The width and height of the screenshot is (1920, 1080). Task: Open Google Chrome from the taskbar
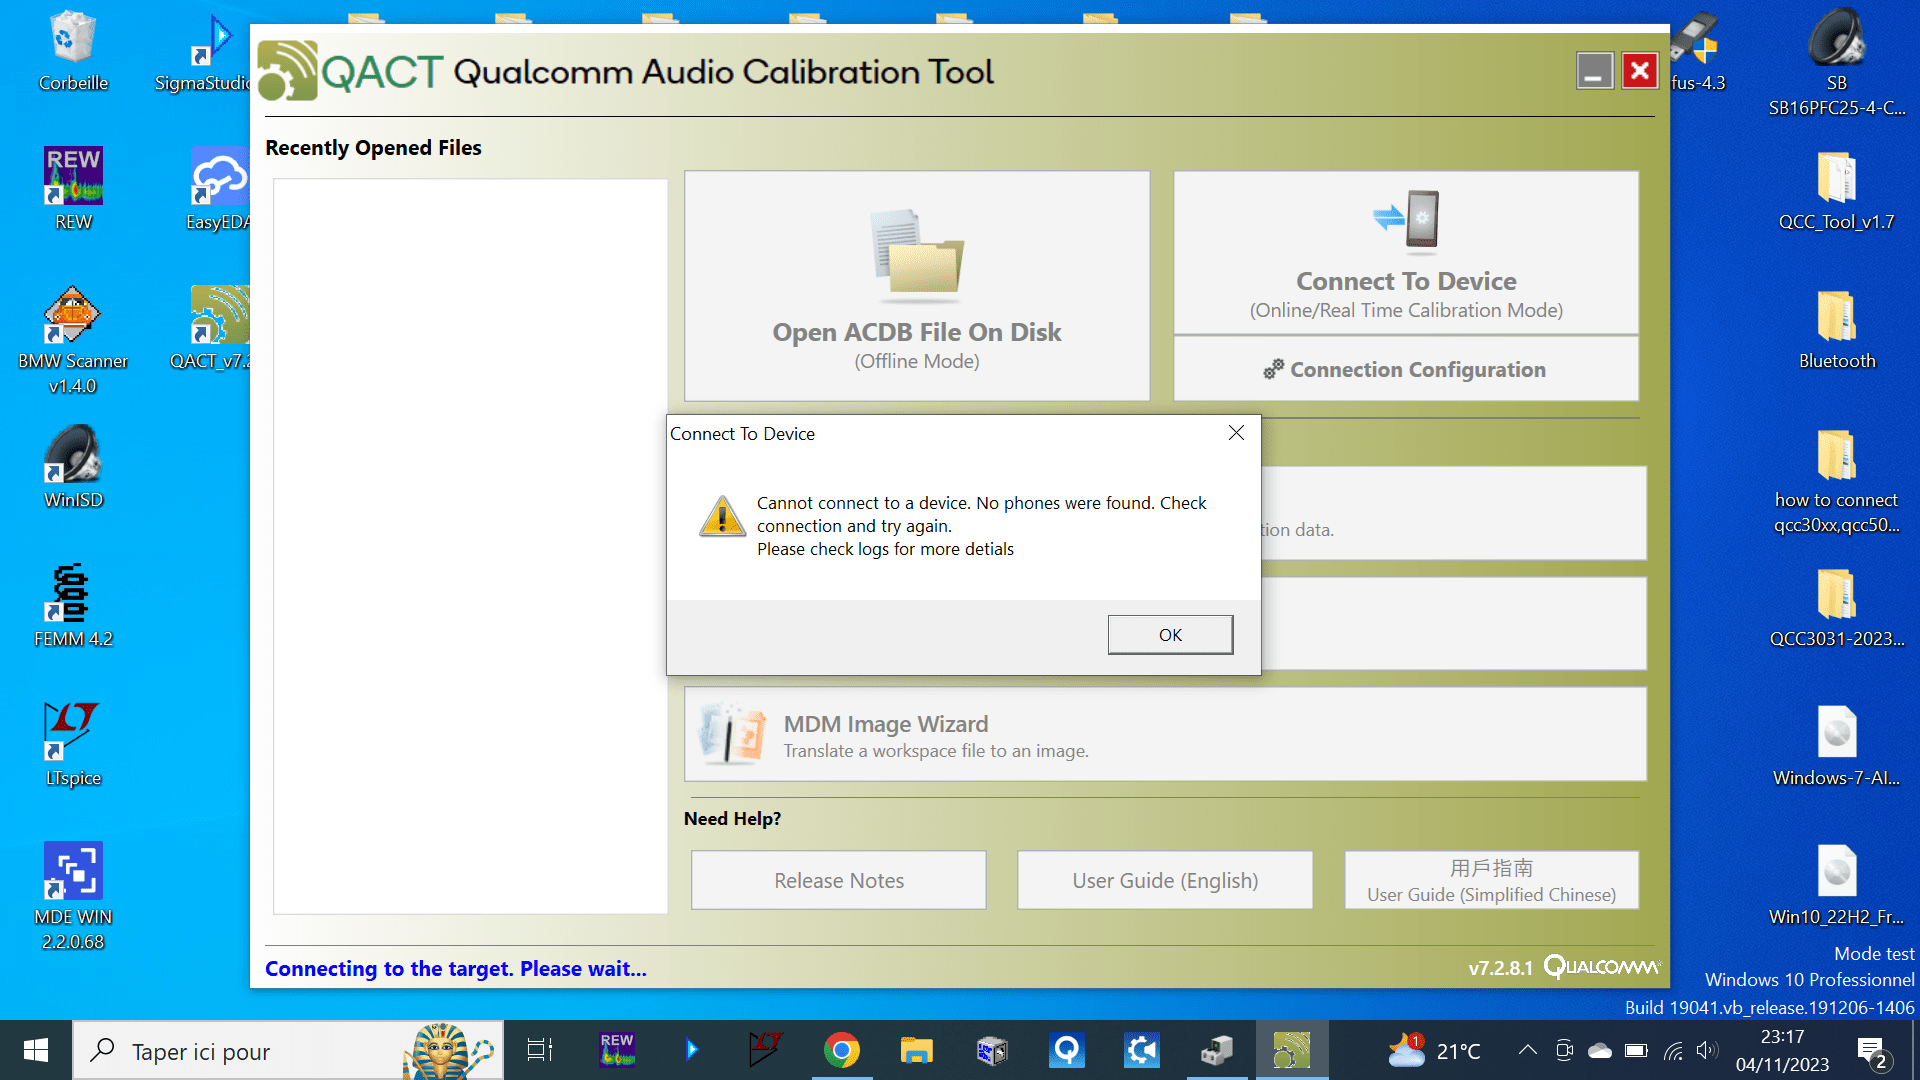click(x=842, y=1050)
